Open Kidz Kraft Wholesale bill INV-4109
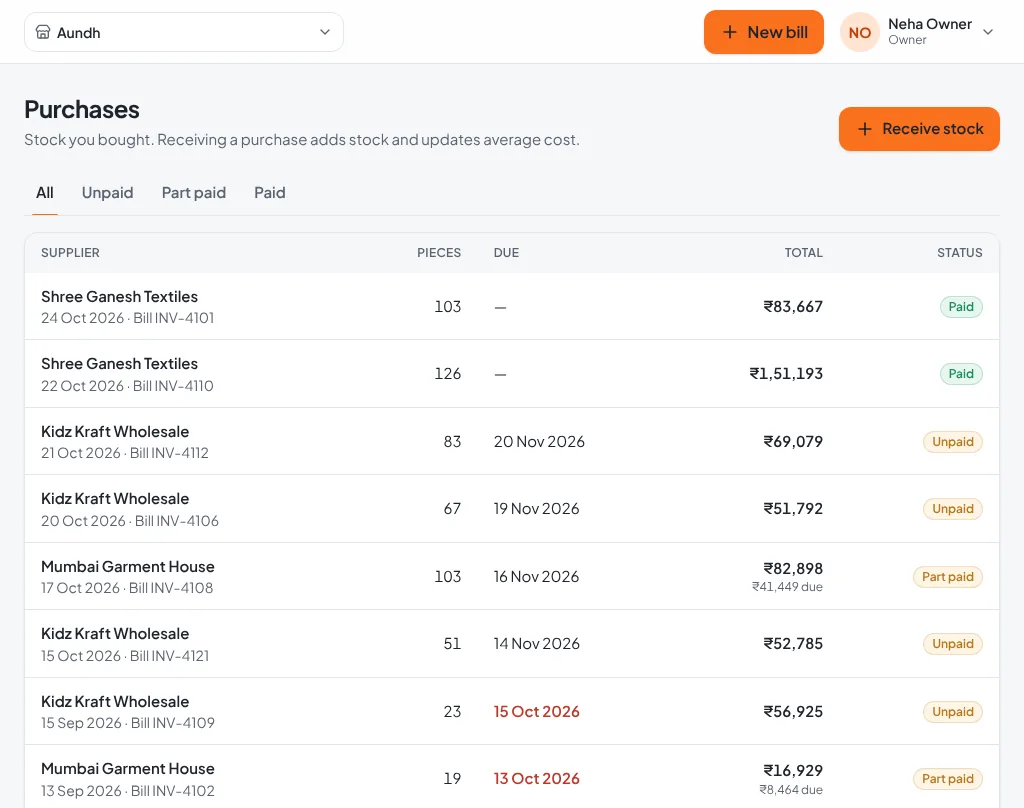 tap(512, 711)
